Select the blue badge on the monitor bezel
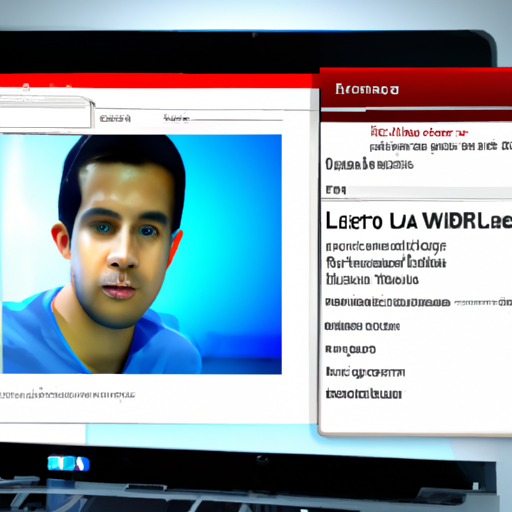 [x=68, y=463]
